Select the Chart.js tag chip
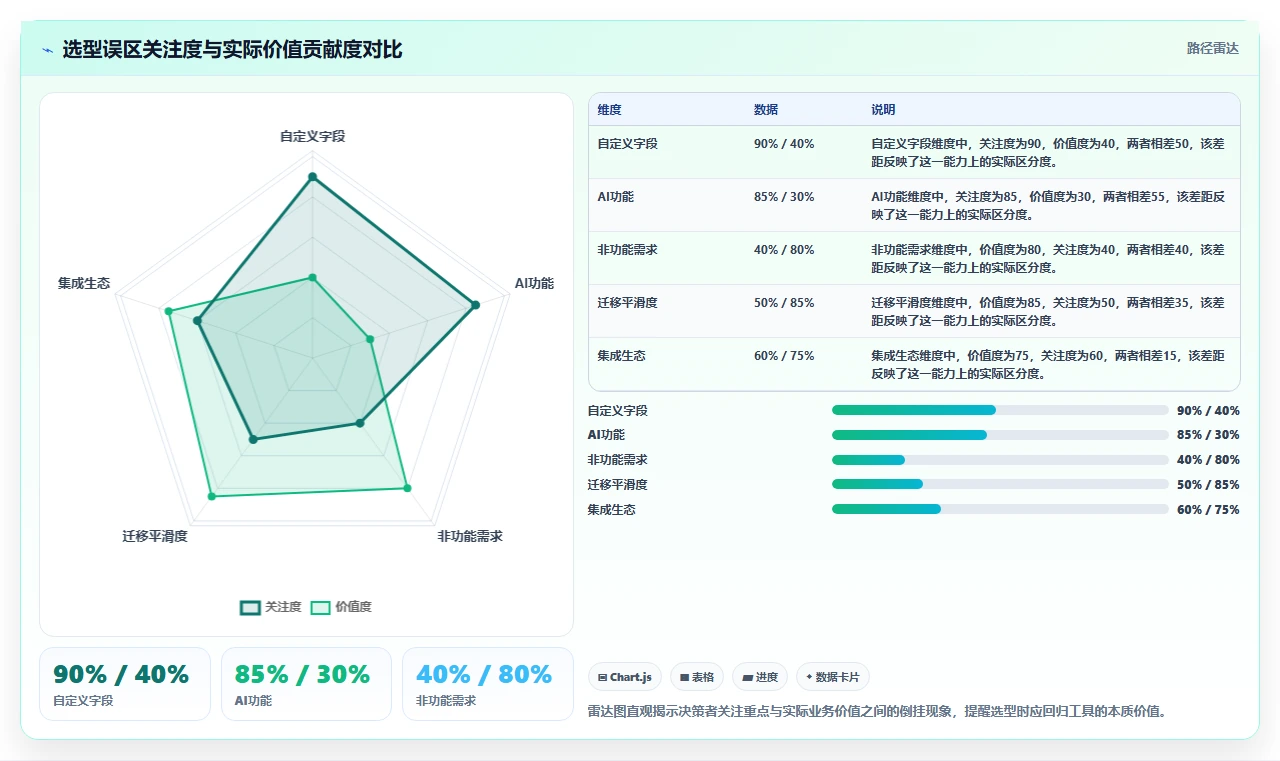Image resolution: width=1280 pixels, height=761 pixels. coord(625,677)
